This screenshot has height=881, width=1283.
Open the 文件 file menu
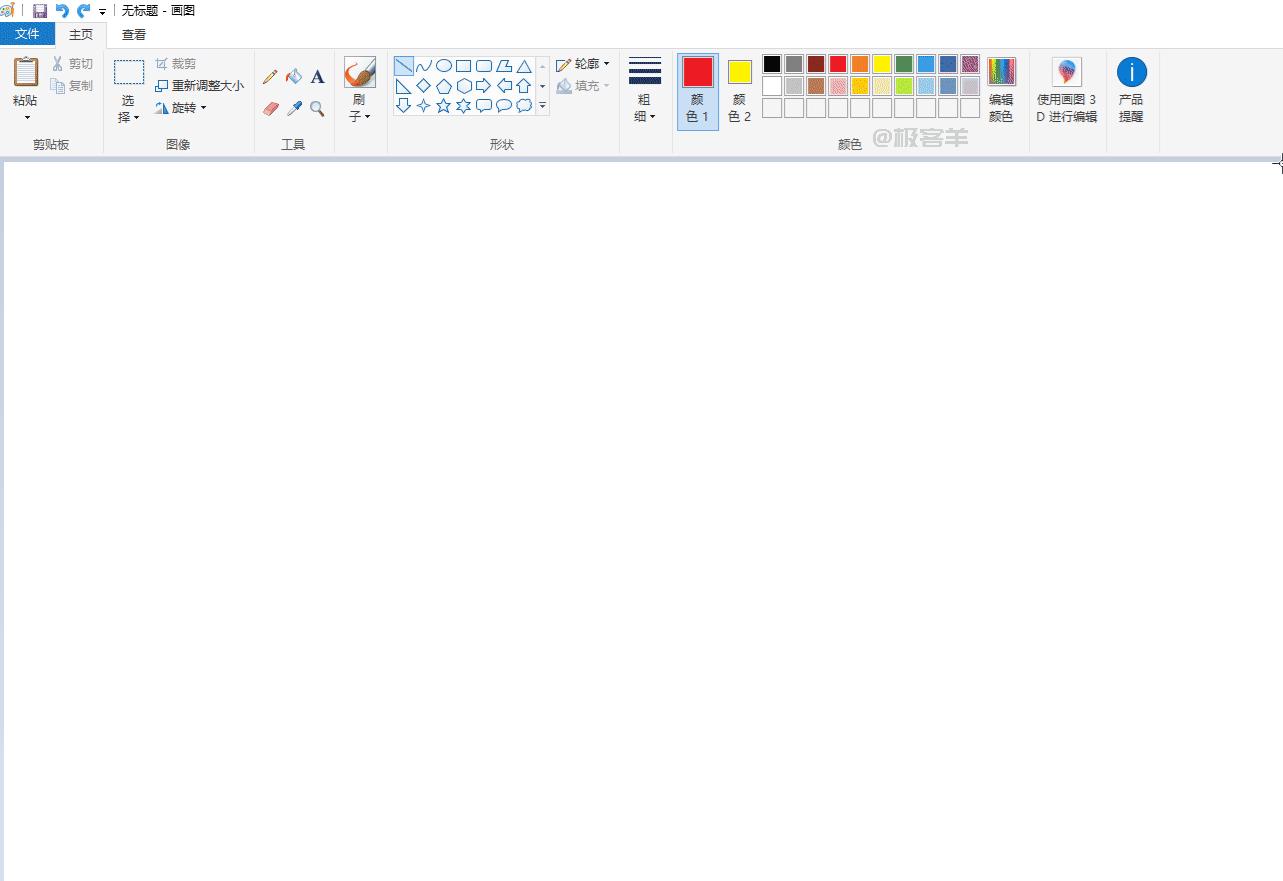coord(27,35)
